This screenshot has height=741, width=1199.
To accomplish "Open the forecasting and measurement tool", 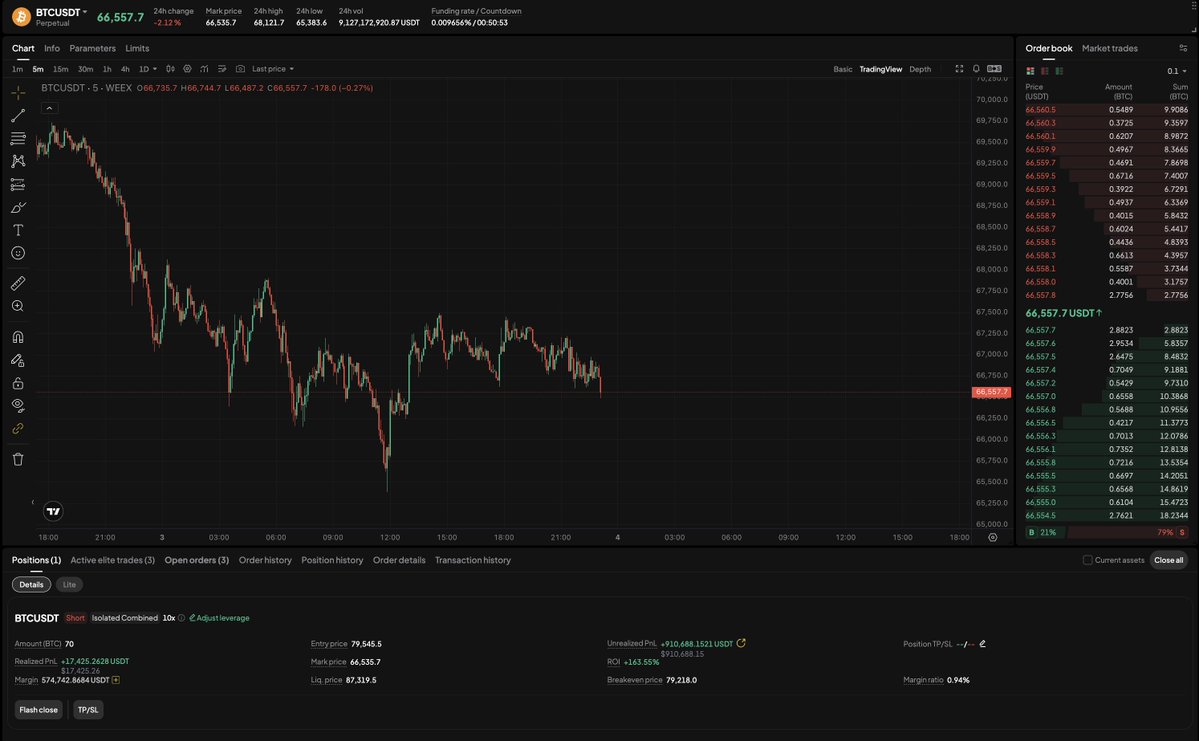I will point(18,184).
